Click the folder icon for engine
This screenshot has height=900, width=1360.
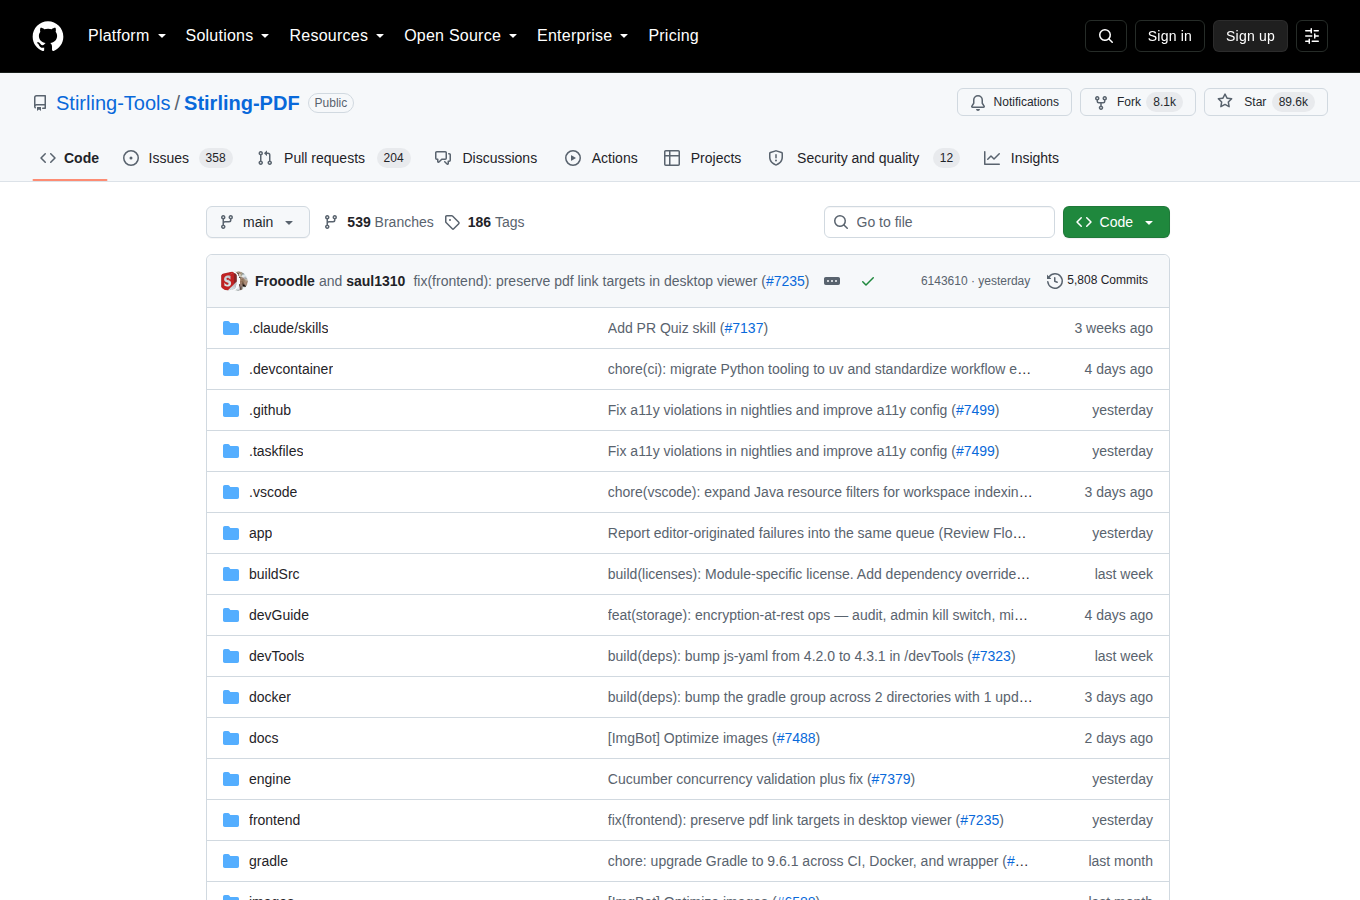click(x=231, y=779)
